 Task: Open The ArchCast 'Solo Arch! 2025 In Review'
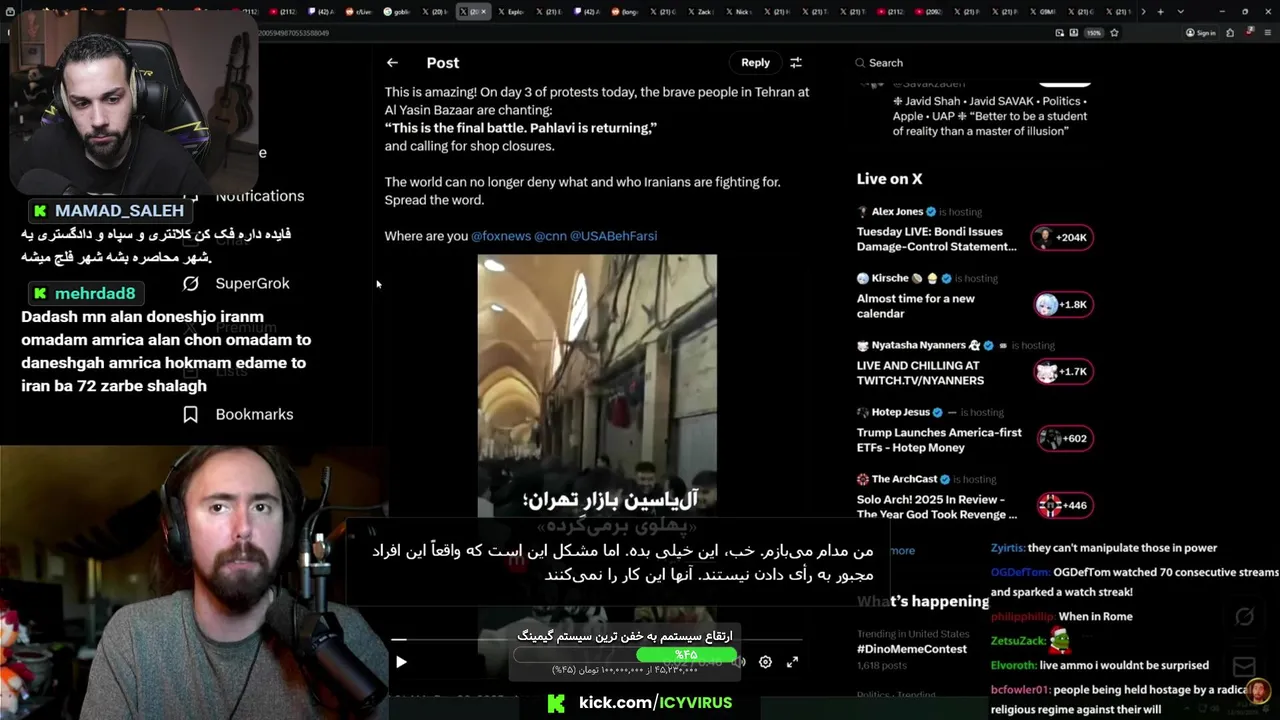pyautogui.click(x=937, y=507)
